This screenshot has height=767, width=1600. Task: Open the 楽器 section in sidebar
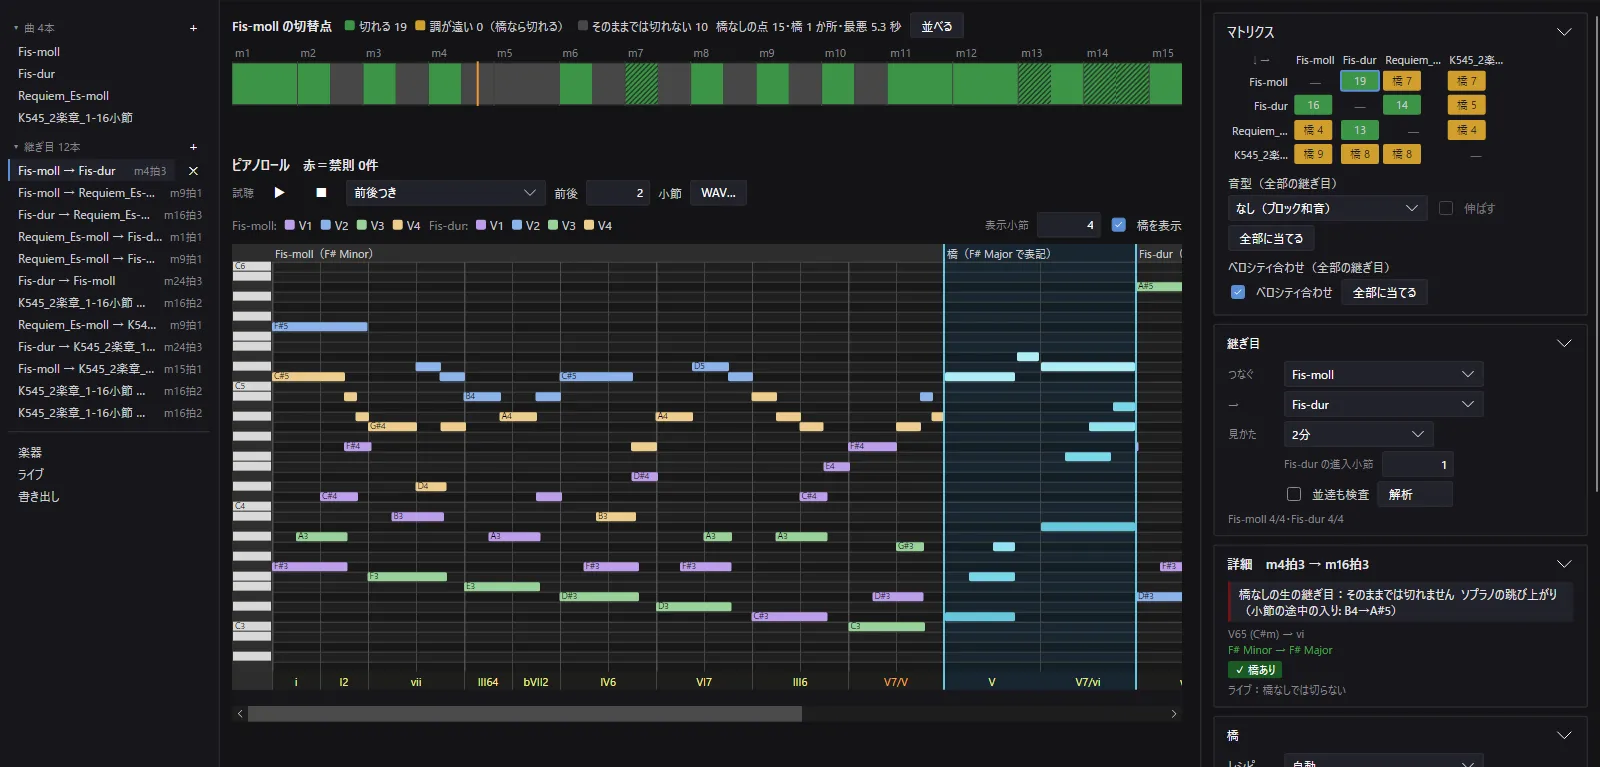[30, 452]
